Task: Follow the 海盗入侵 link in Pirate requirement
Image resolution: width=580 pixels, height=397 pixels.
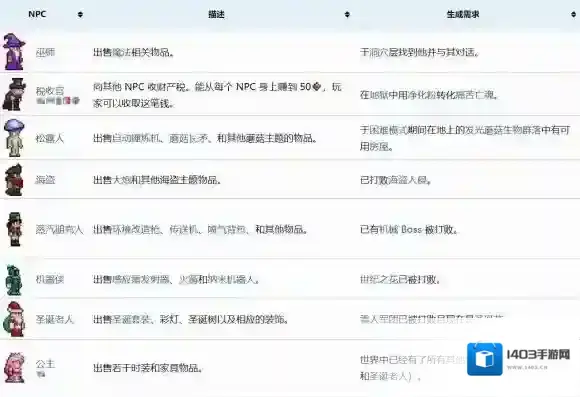Action: coord(407,180)
